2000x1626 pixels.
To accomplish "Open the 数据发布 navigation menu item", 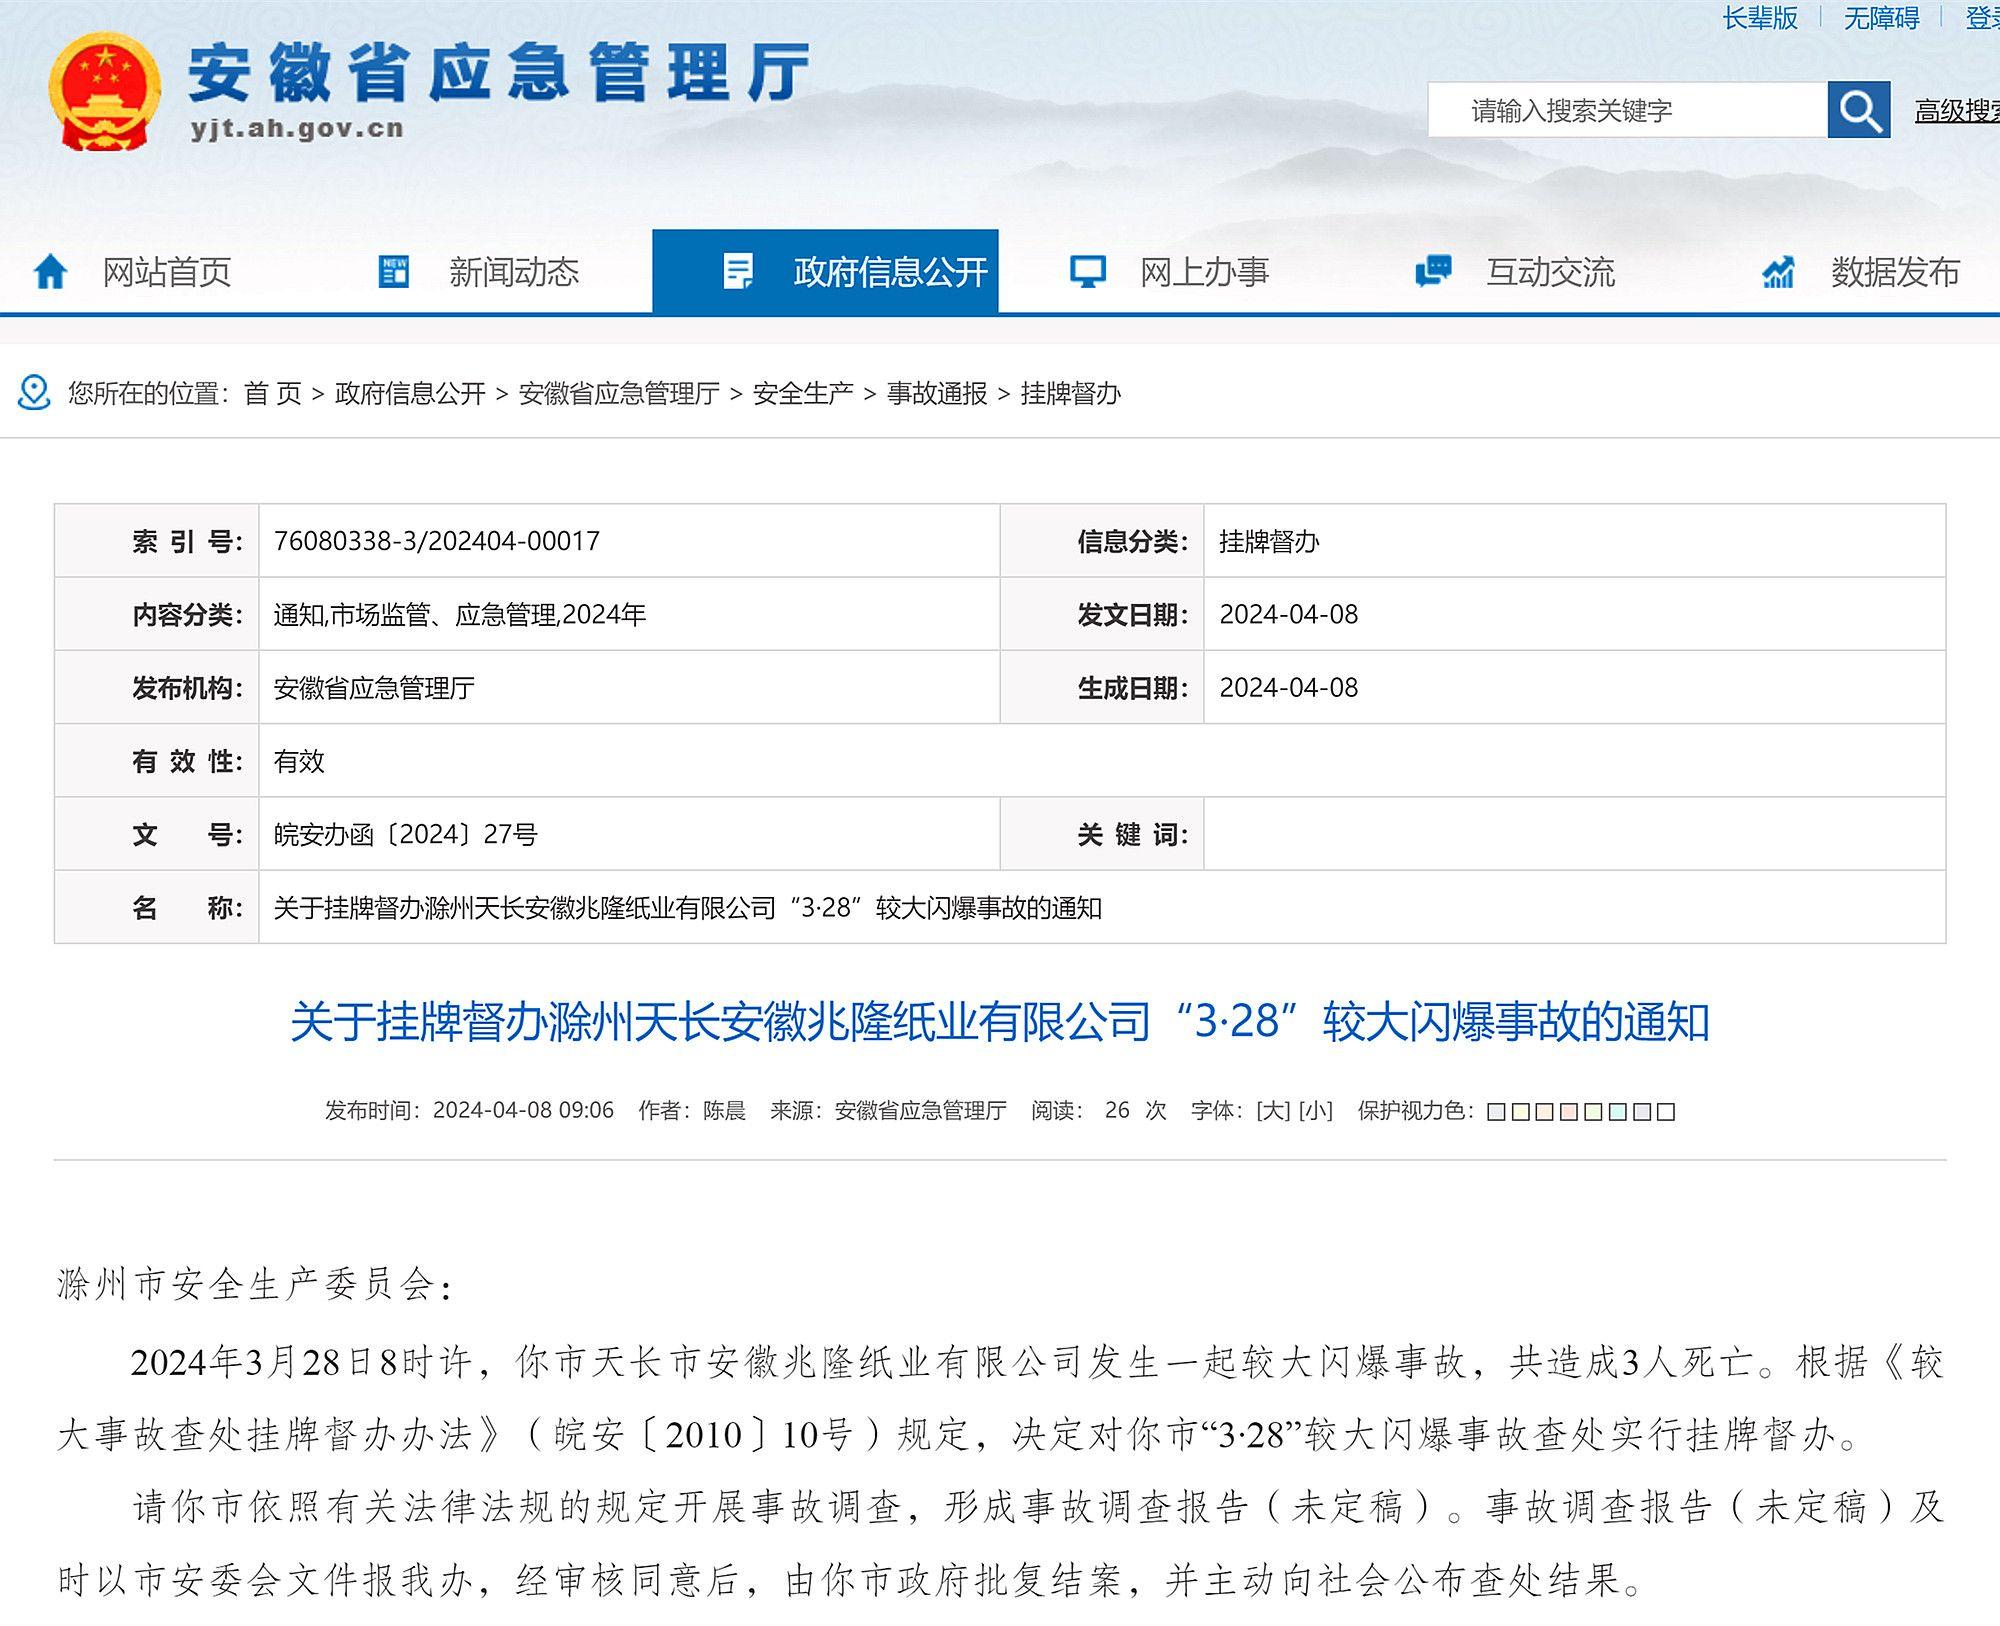I will (1894, 272).
